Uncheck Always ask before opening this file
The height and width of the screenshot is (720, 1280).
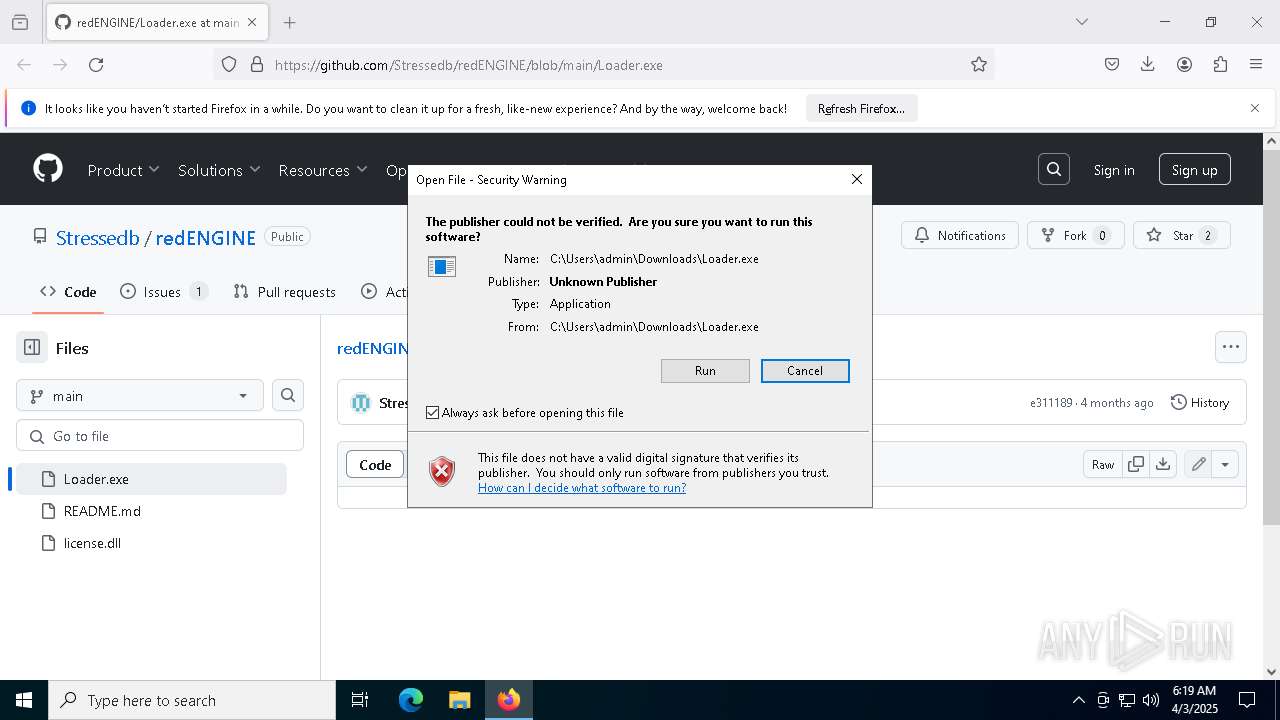(x=433, y=413)
